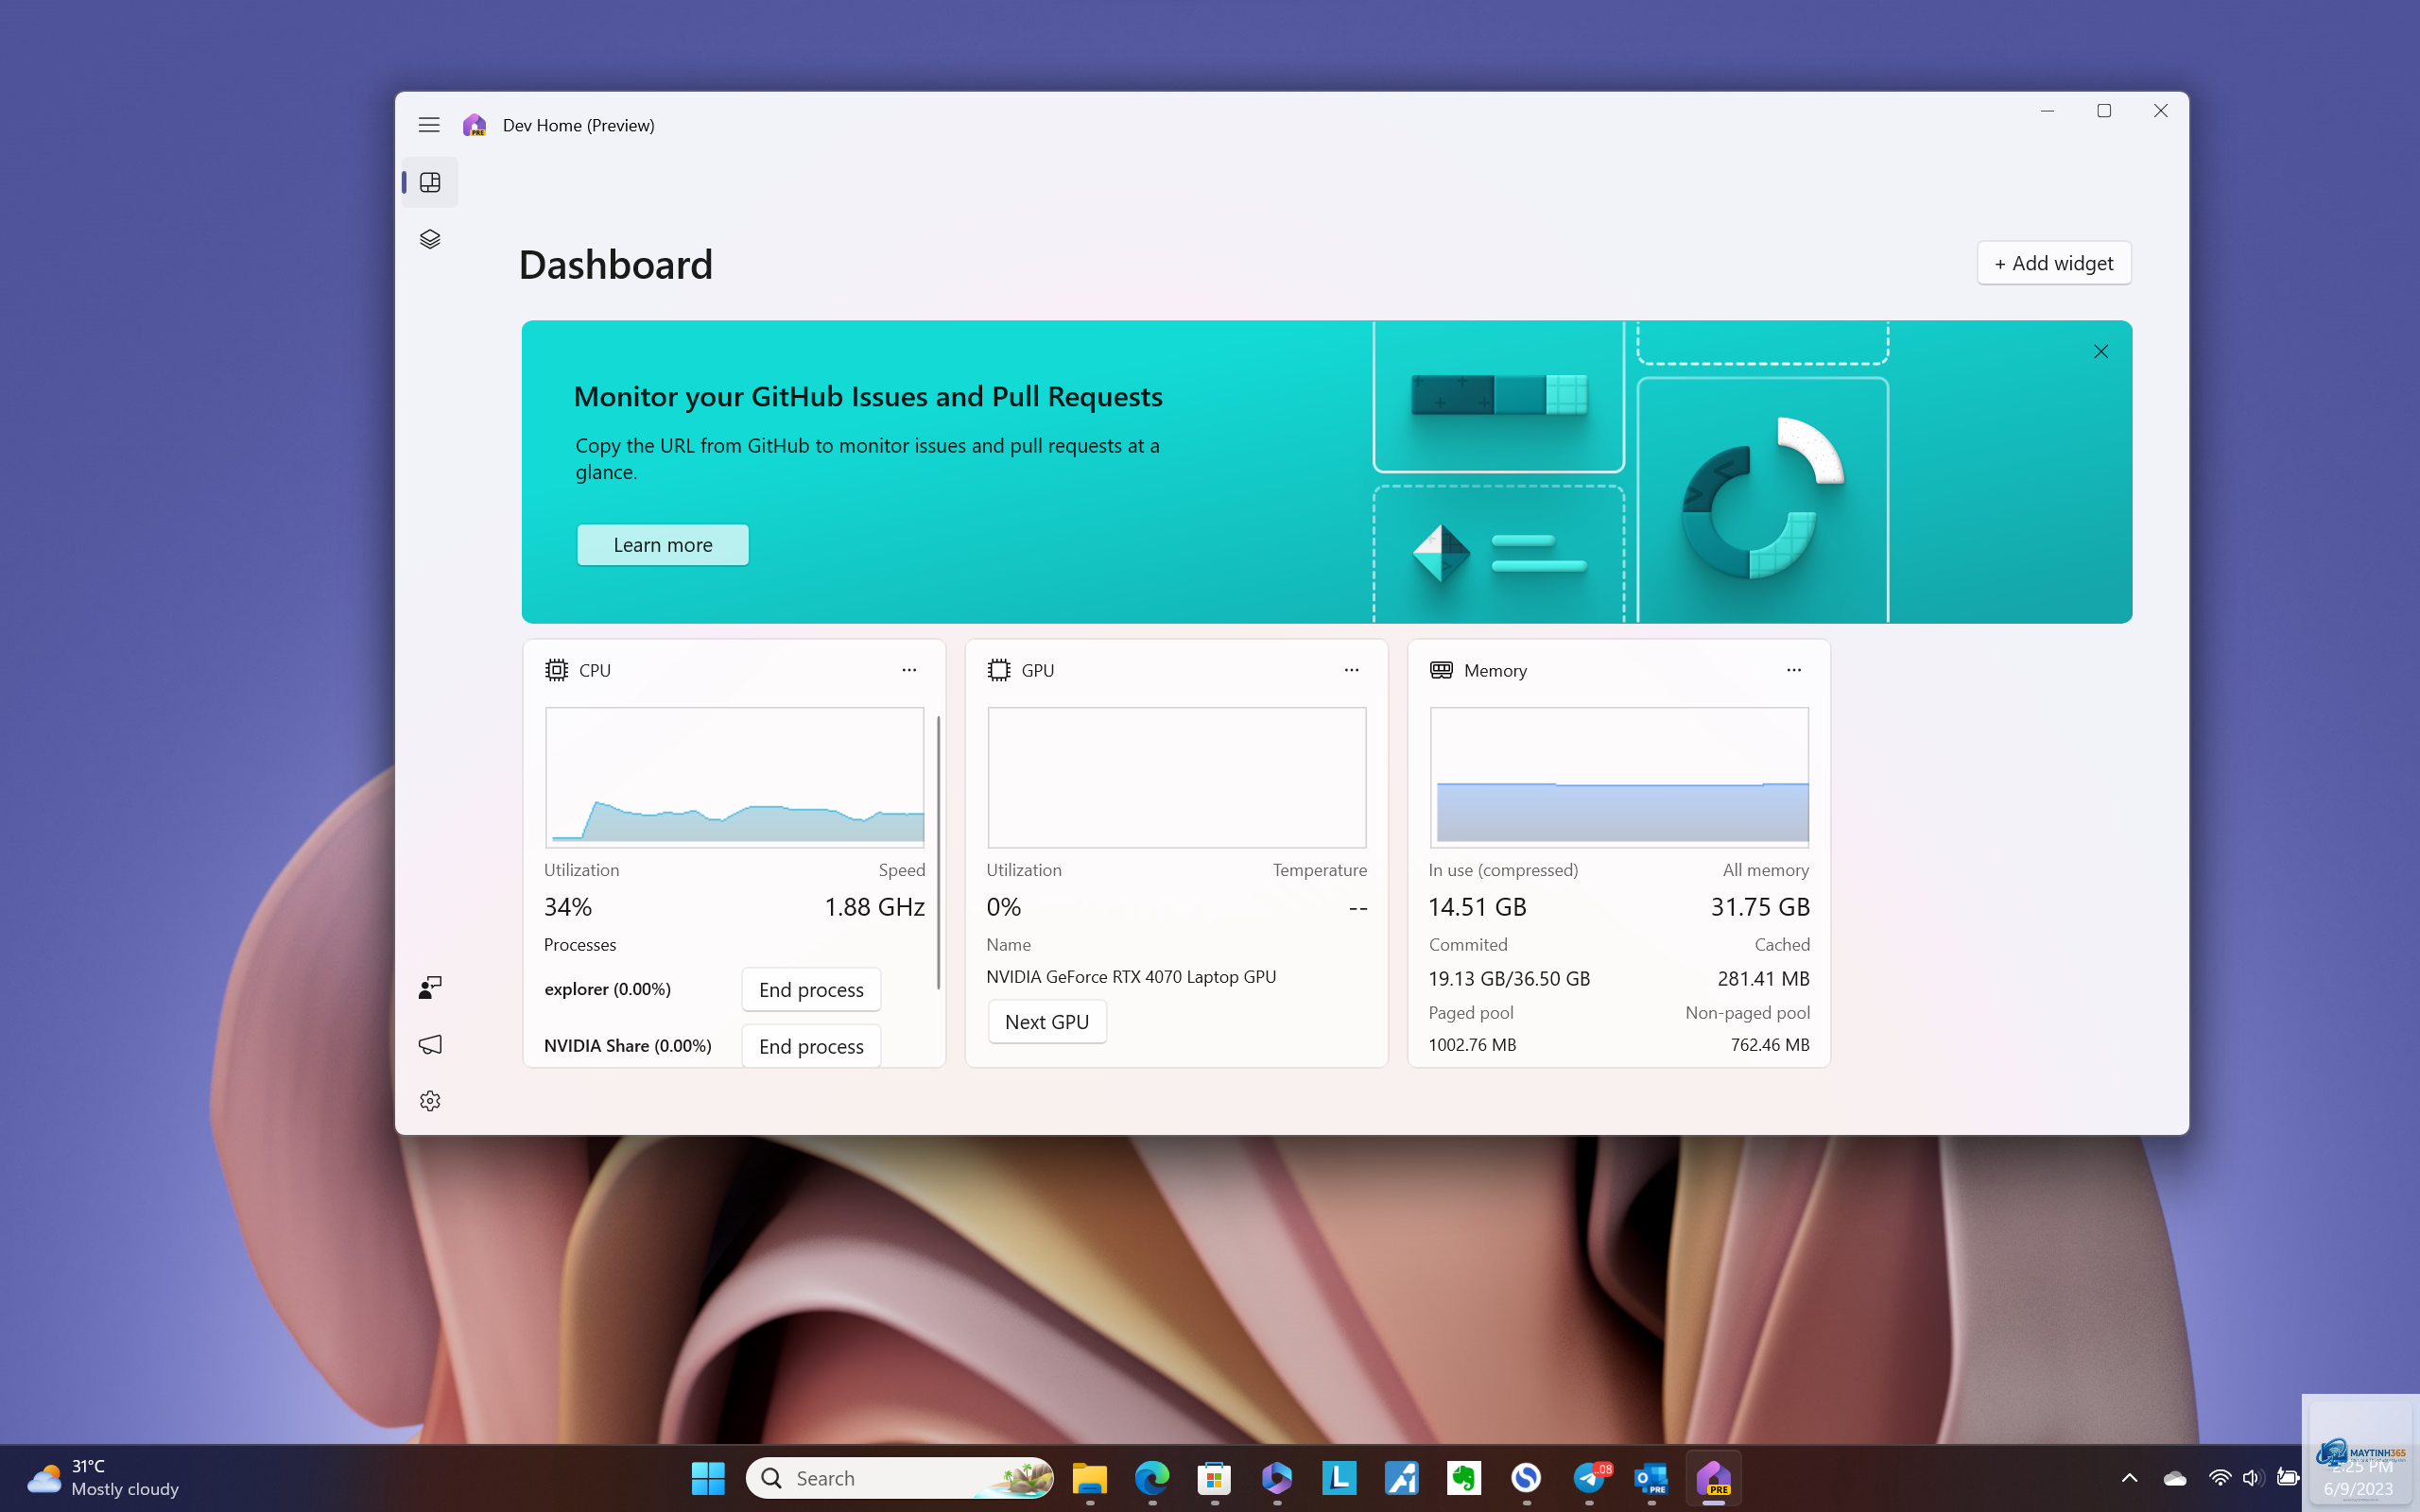The image size is (2420, 1512).
Task: Click the Dev Home app logo
Action: click(x=475, y=125)
